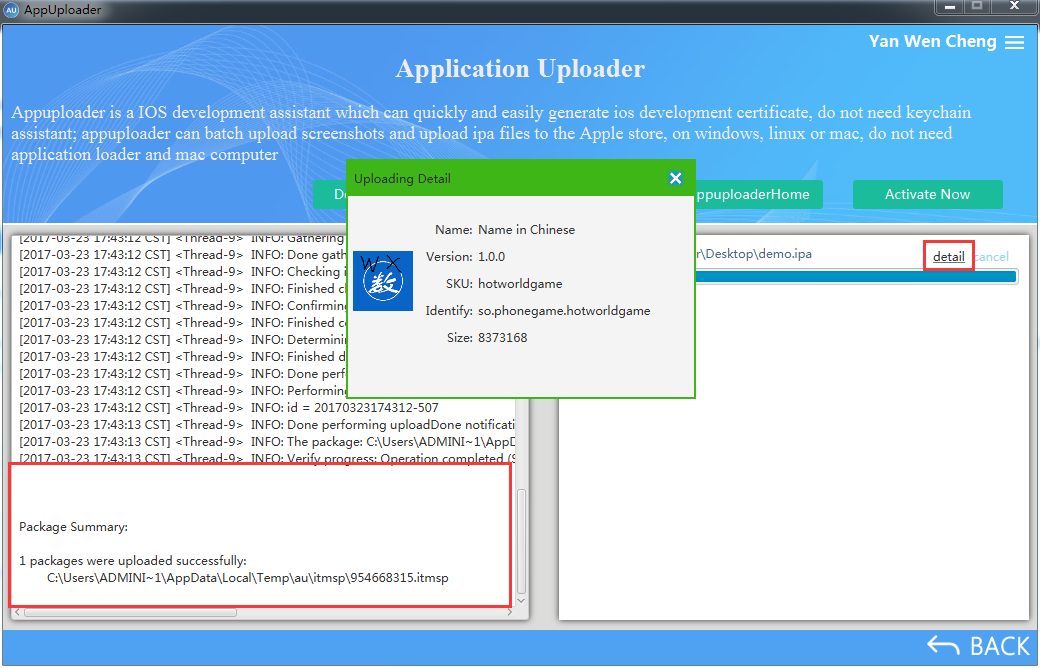Open the detail link for demo.ipa
Image resolution: width=1040 pixels, height=668 pixels.
[948, 257]
